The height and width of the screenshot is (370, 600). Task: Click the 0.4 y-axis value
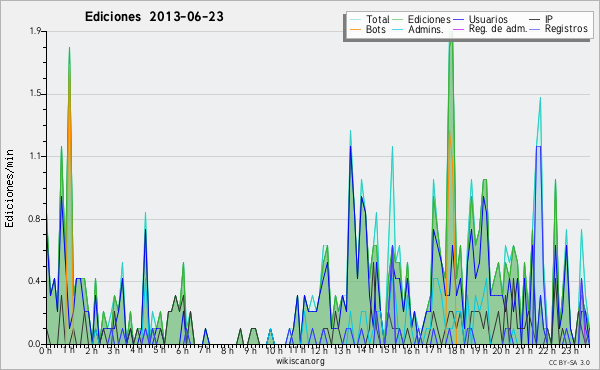[x=35, y=281]
